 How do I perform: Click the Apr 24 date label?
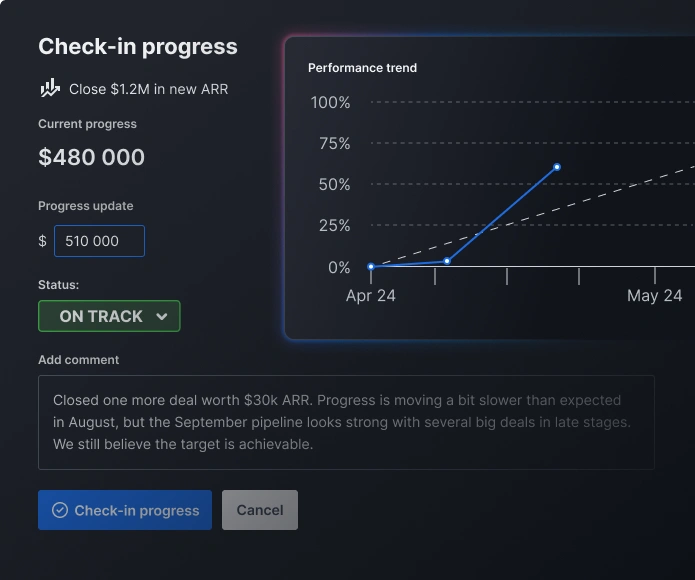371,296
